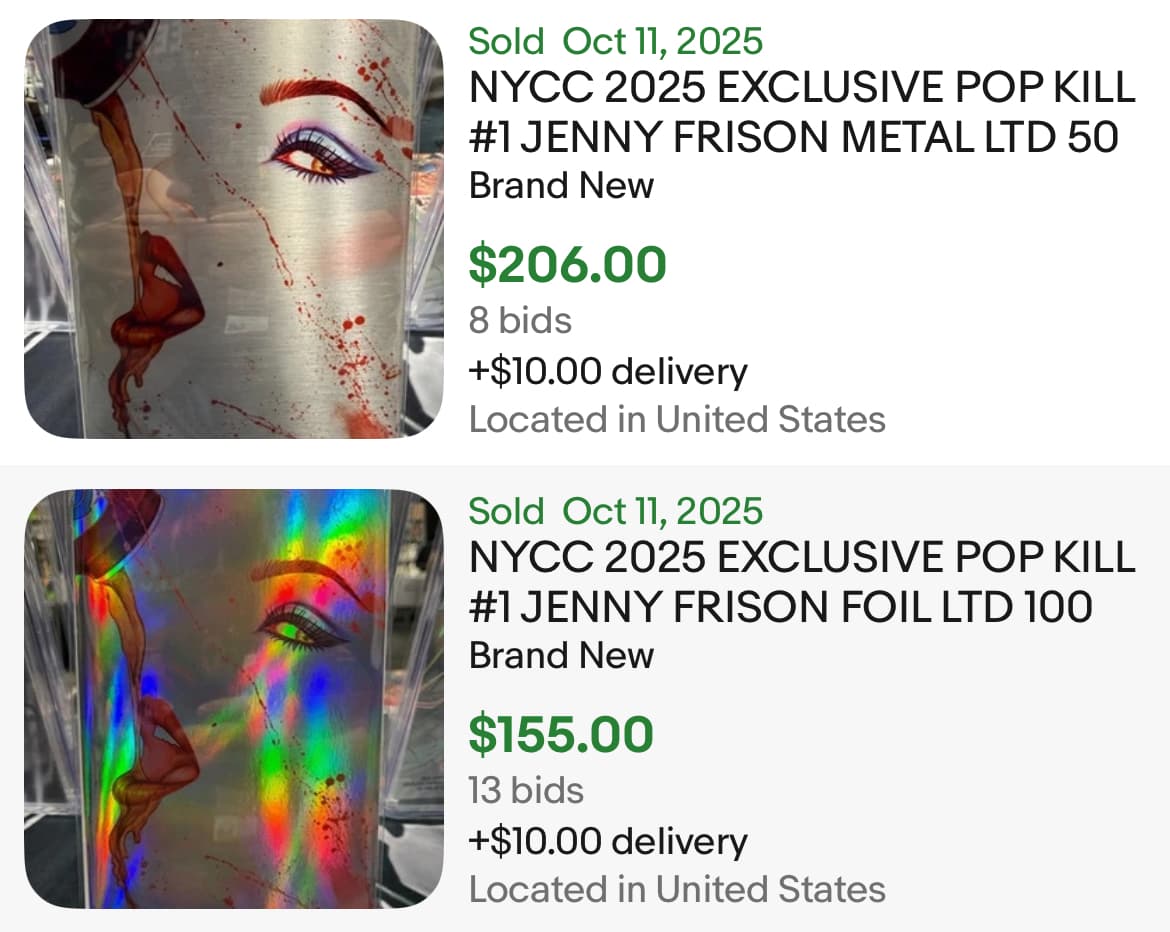The image size is (1170, 932).
Task: Select the $206.00 sold price
Action: click(567, 264)
